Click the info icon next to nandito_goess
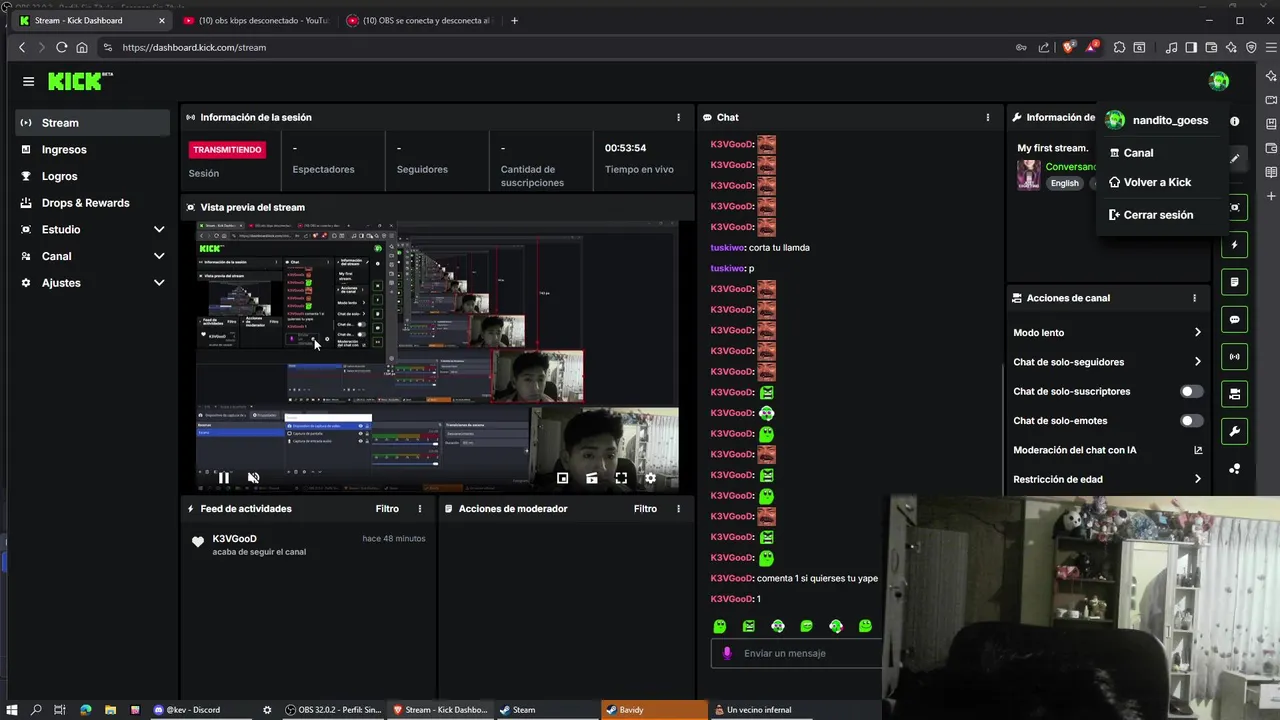Viewport: 1280px width, 720px height. click(x=1235, y=121)
